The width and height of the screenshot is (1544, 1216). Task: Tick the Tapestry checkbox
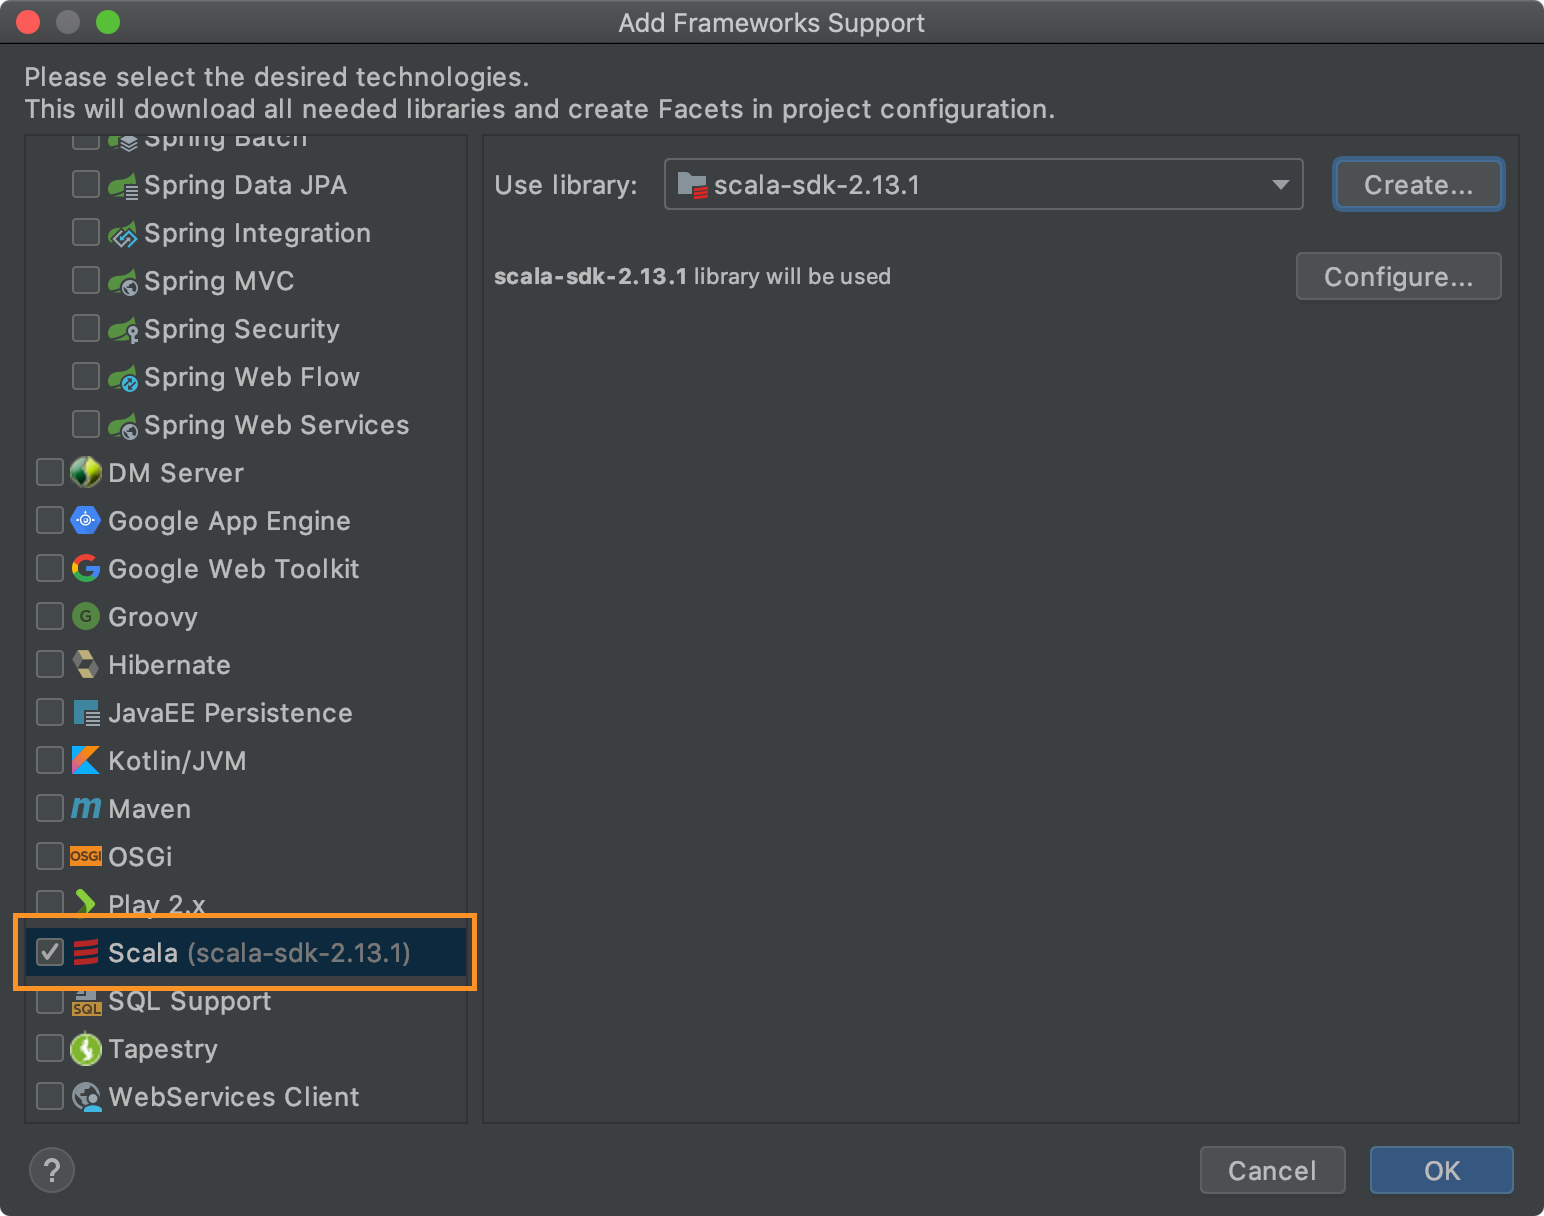coord(50,1048)
